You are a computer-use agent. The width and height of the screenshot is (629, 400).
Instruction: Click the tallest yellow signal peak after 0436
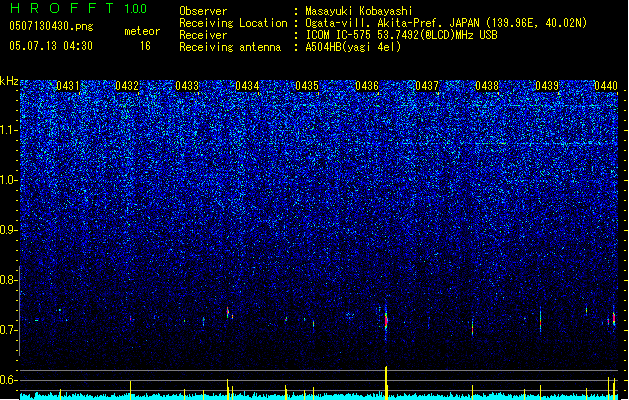pyautogui.click(x=386, y=382)
